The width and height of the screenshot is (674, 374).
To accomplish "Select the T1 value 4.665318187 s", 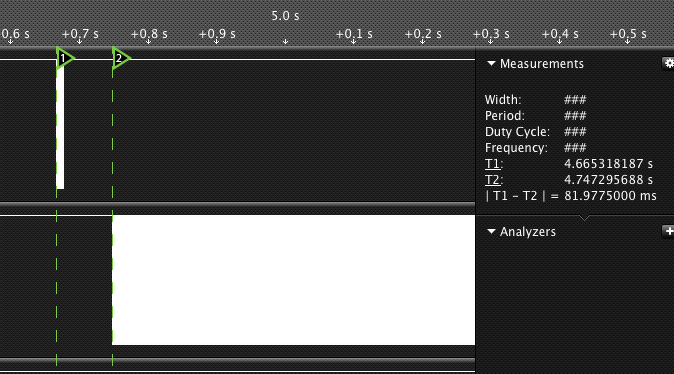I will [608, 164].
